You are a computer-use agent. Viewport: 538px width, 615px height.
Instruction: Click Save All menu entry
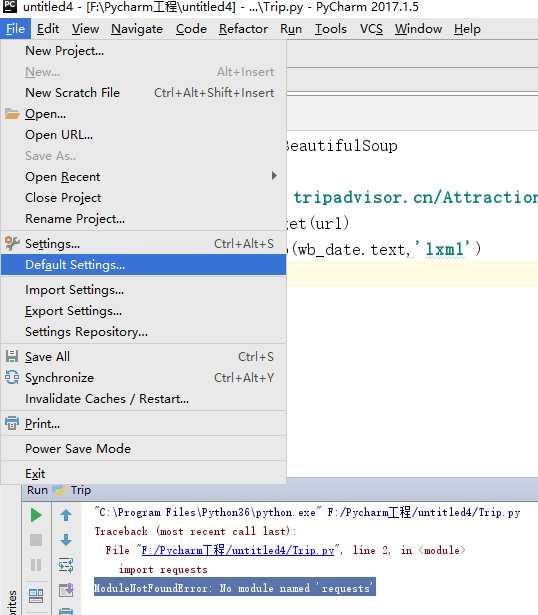(144, 357)
